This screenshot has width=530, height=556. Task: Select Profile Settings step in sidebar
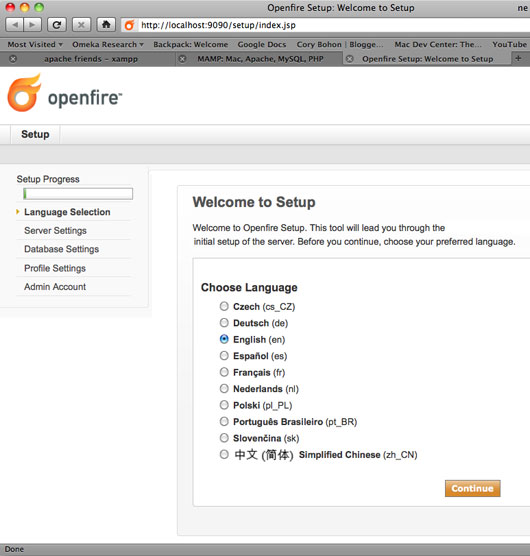(55, 268)
